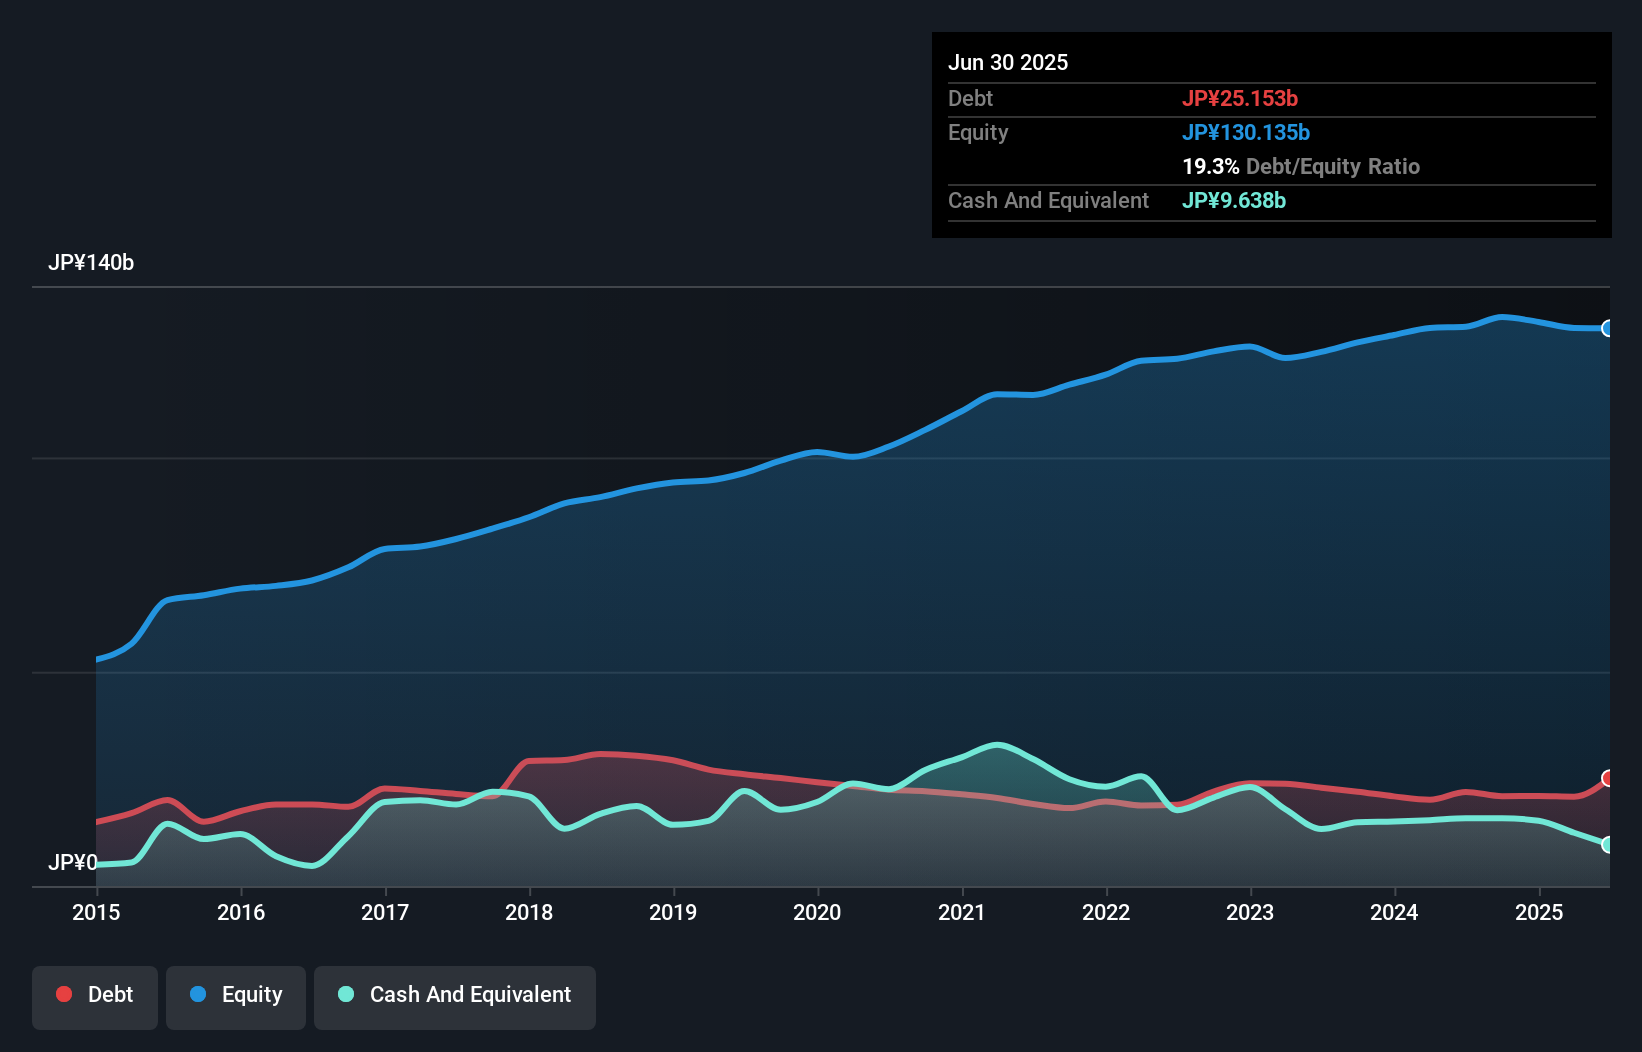Click the JP¥130.135b Equity value link

pos(1247,132)
